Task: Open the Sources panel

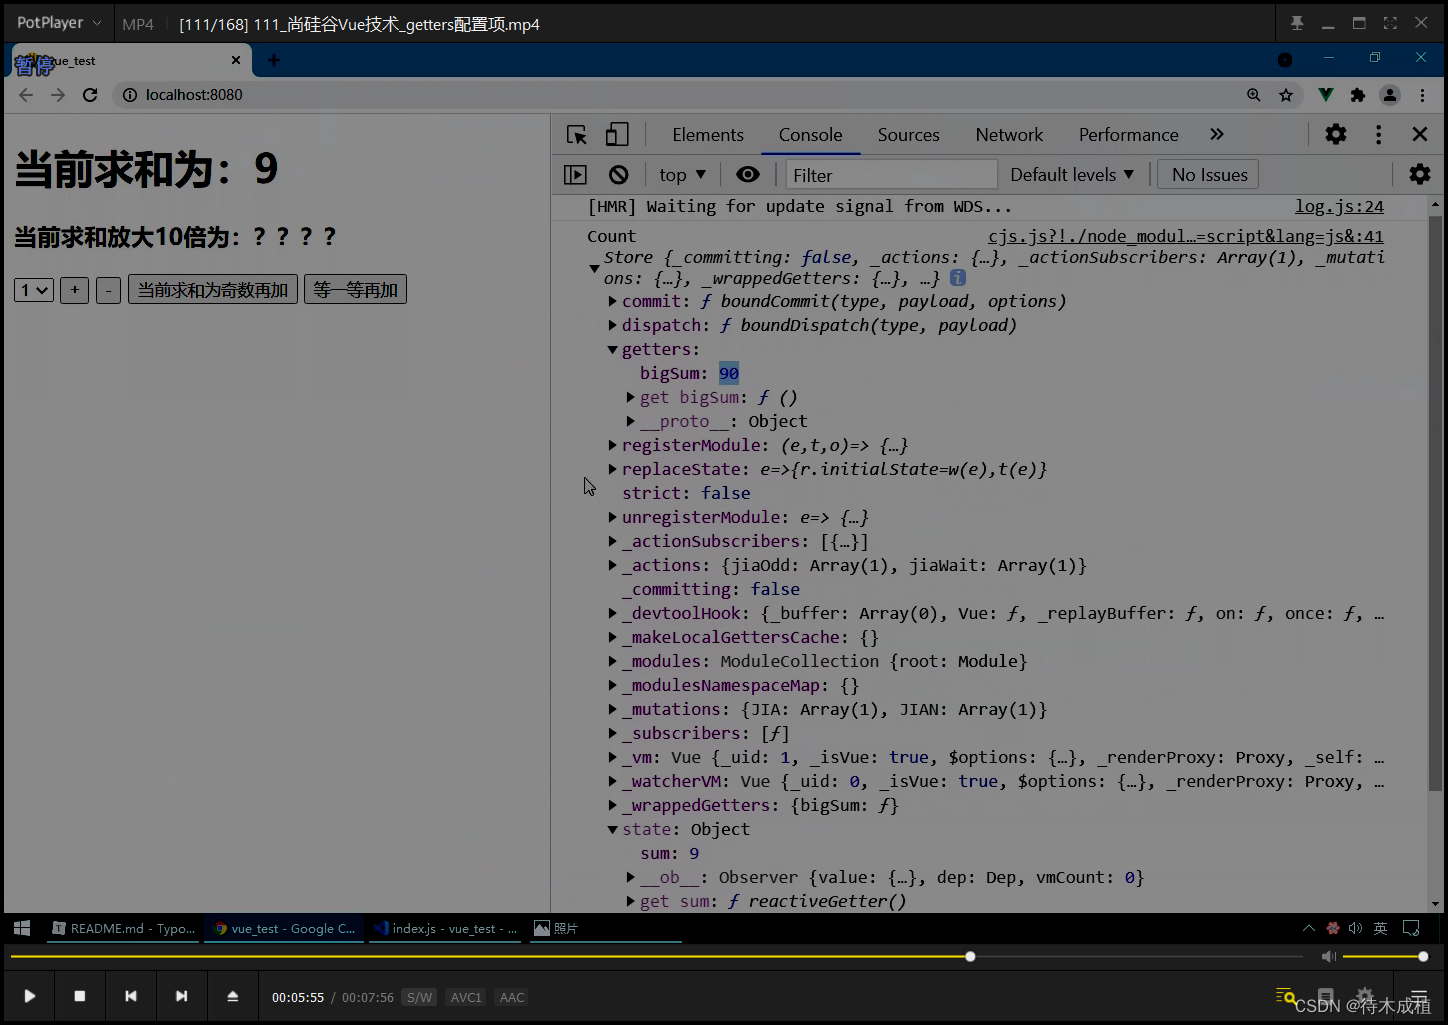Action: pos(907,134)
